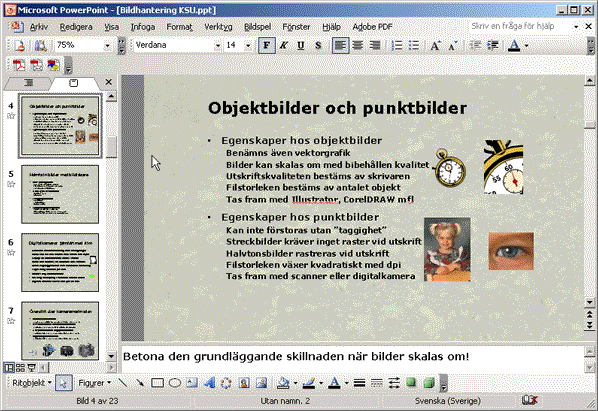Center the text alignment

(357, 46)
